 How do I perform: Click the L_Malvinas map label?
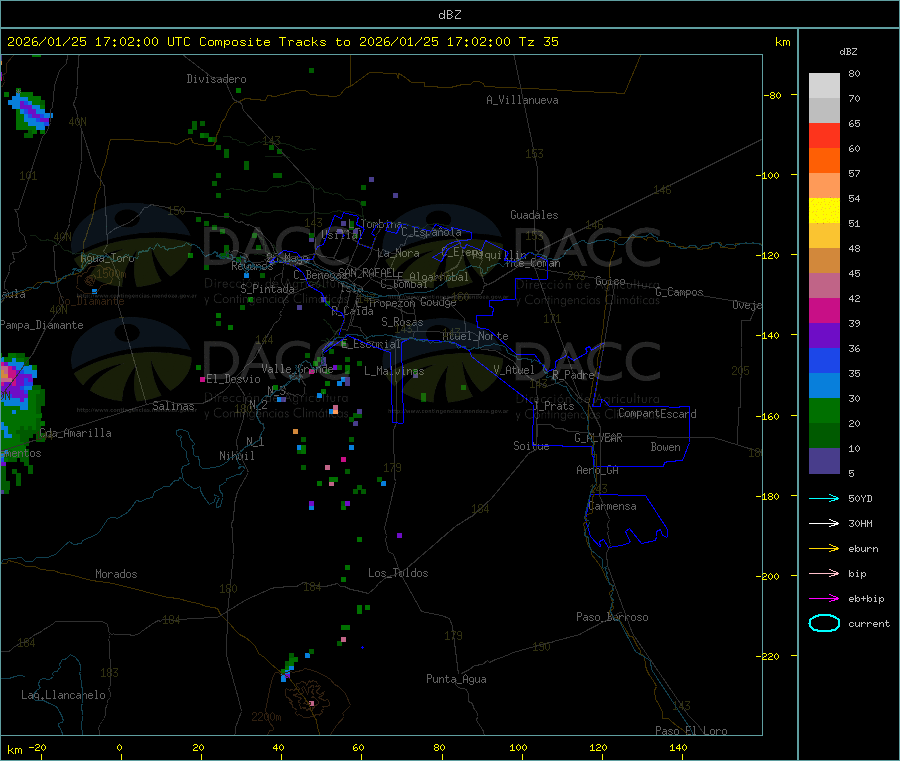click(394, 371)
